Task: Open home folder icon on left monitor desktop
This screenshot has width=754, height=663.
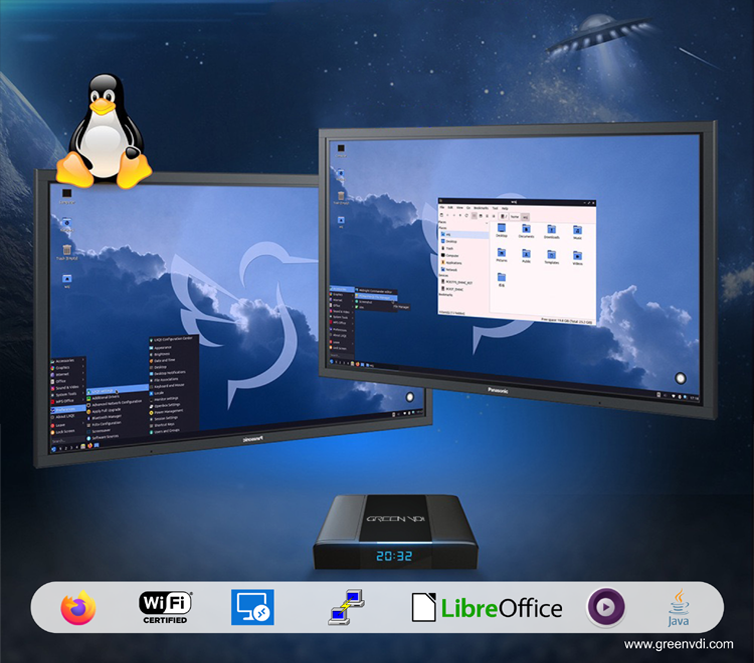Action: point(67,281)
